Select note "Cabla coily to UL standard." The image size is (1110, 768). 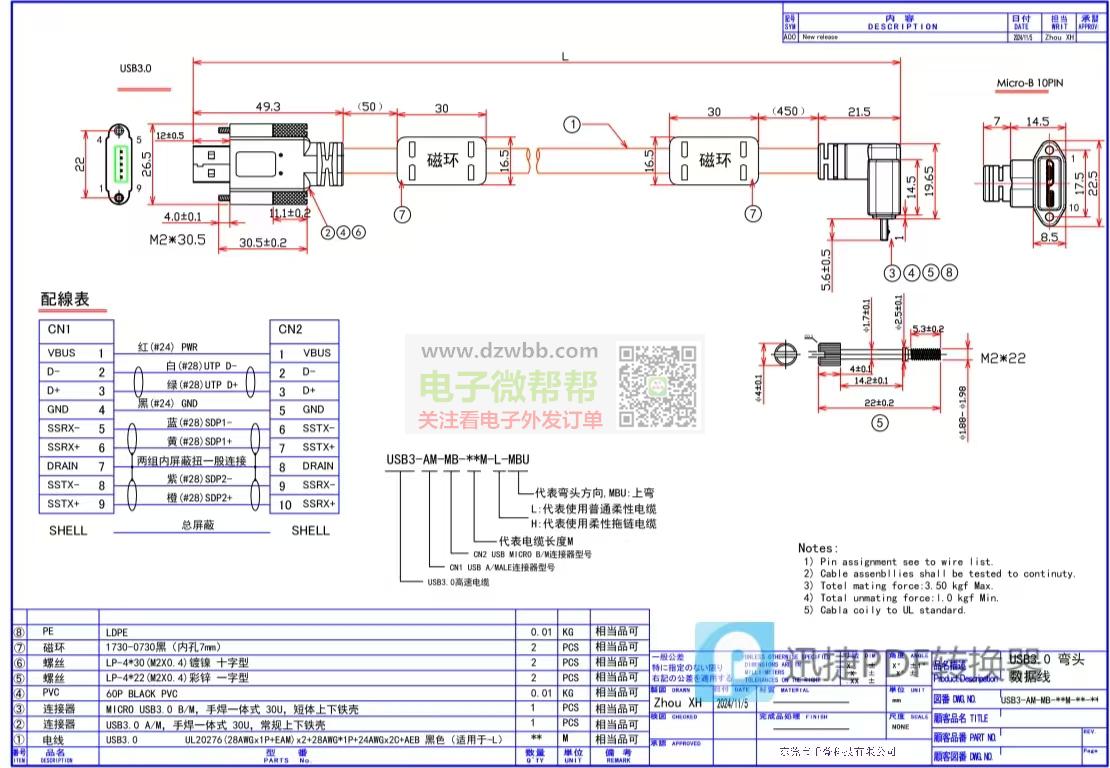[x=893, y=609]
